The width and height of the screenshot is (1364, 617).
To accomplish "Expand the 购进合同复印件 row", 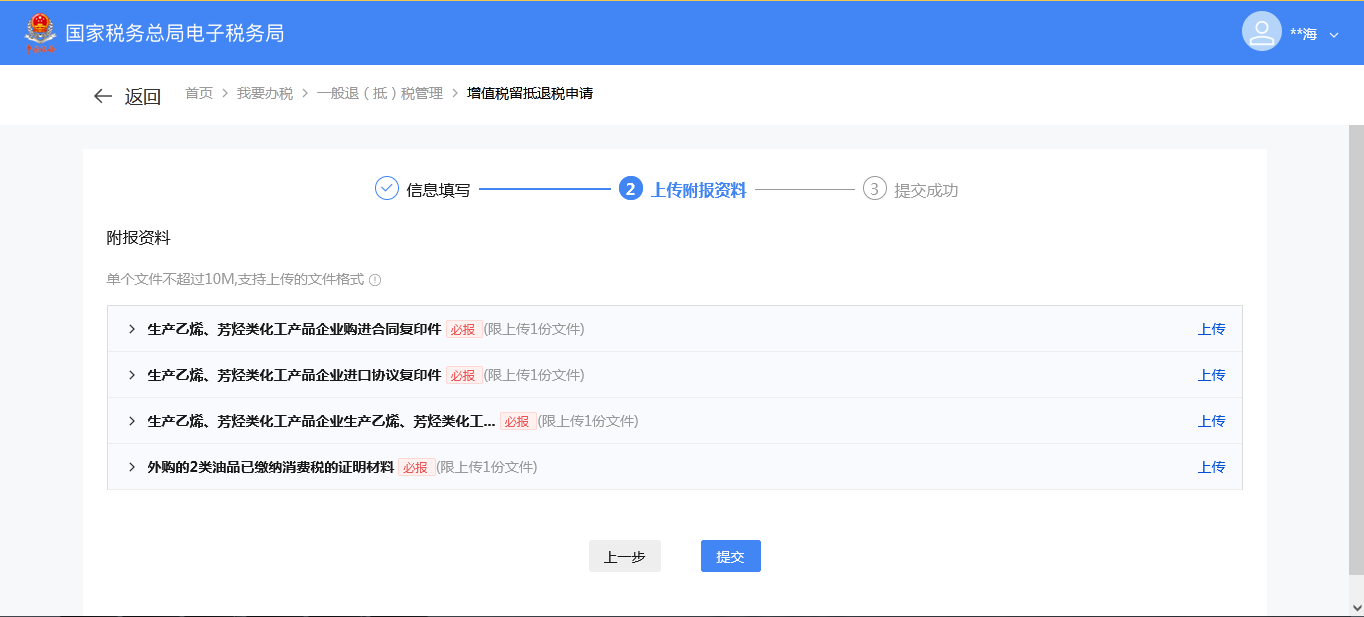I will click(131, 329).
